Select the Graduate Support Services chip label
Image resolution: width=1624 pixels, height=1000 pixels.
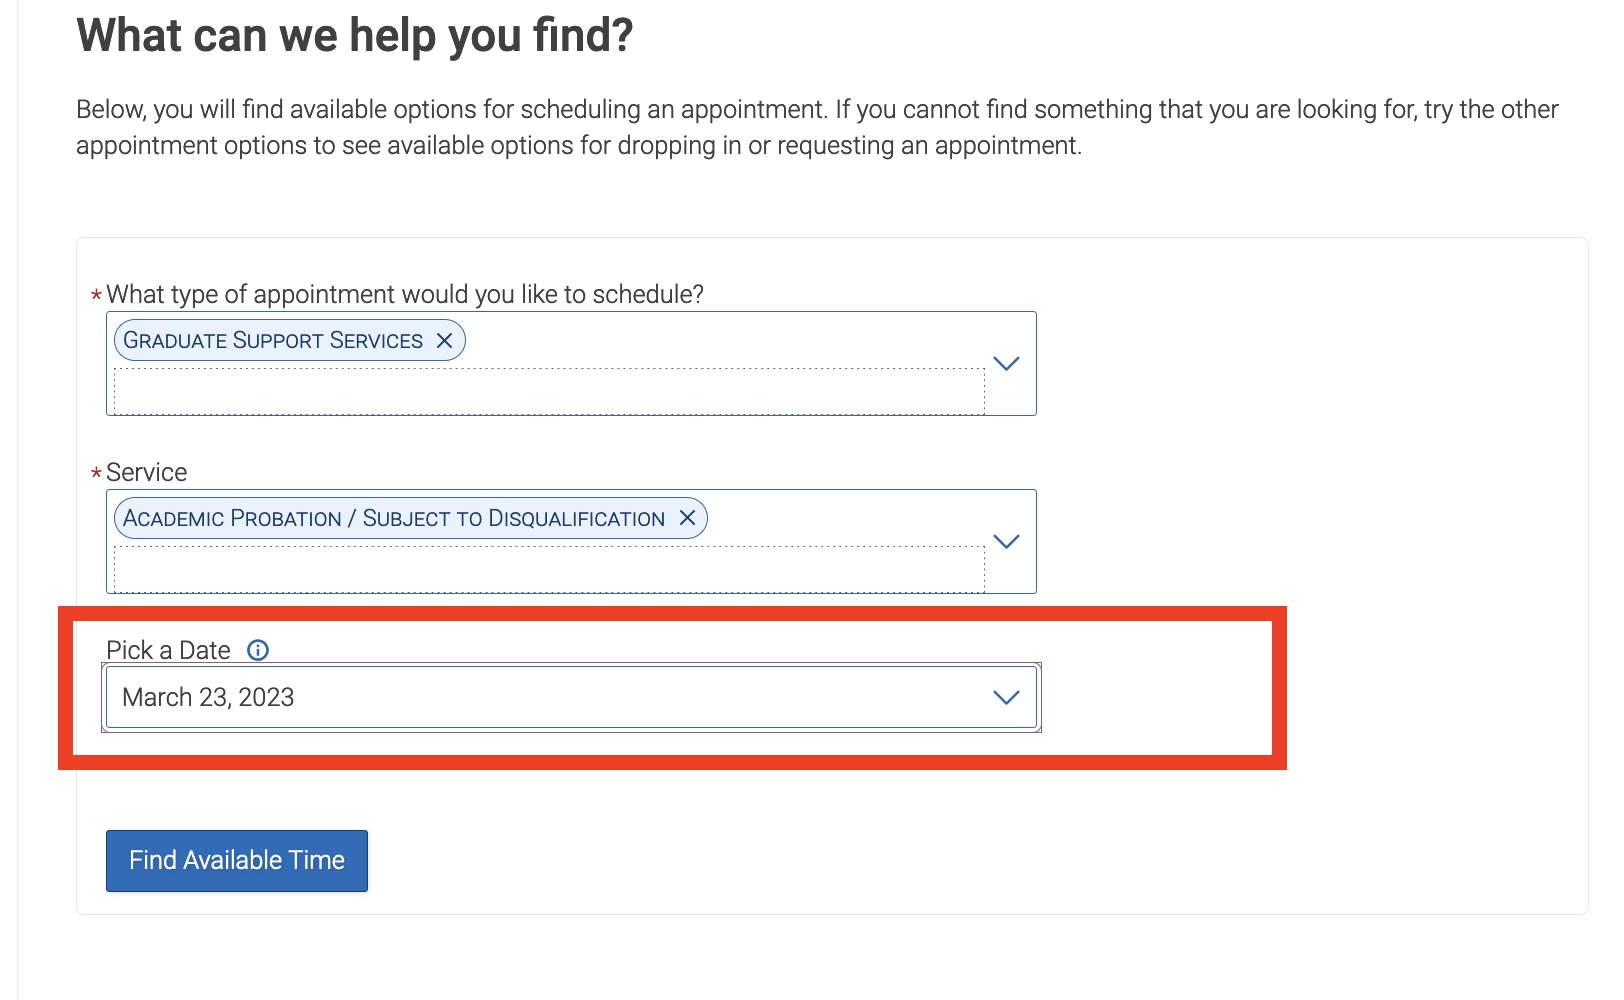click(273, 341)
